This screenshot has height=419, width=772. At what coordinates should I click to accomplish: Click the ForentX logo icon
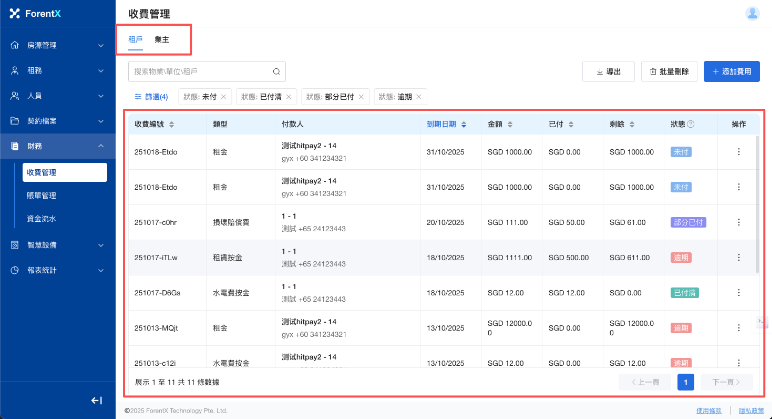point(14,14)
